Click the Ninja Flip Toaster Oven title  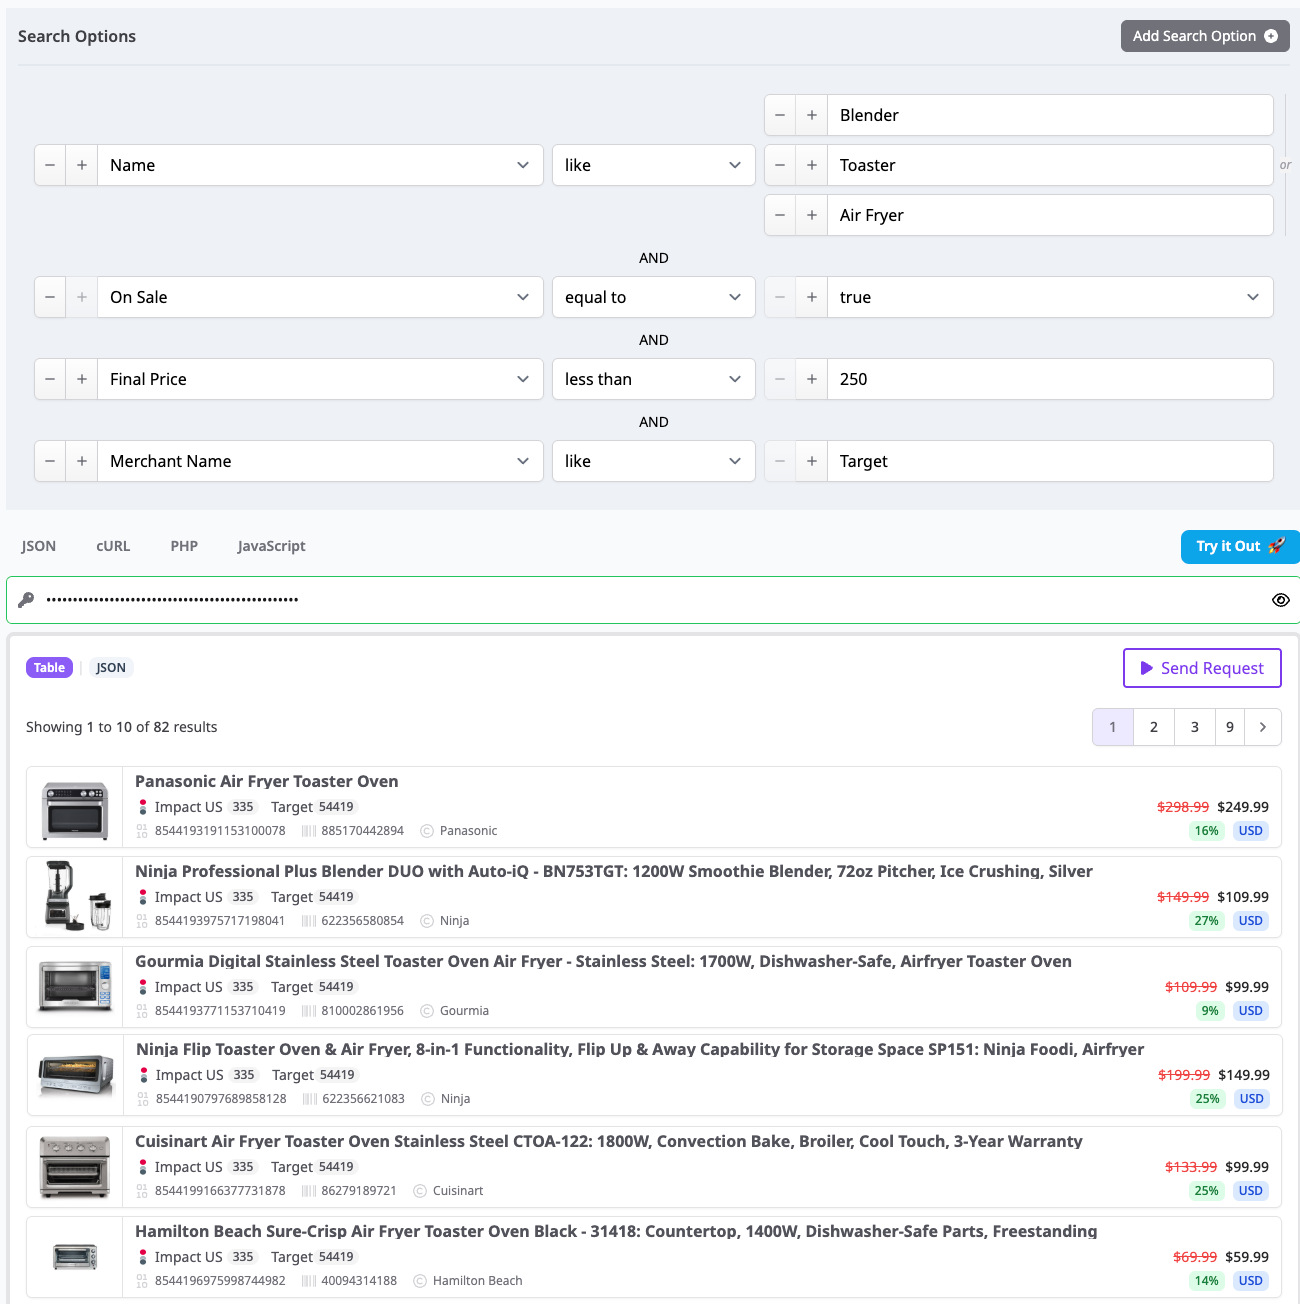[640, 1049]
